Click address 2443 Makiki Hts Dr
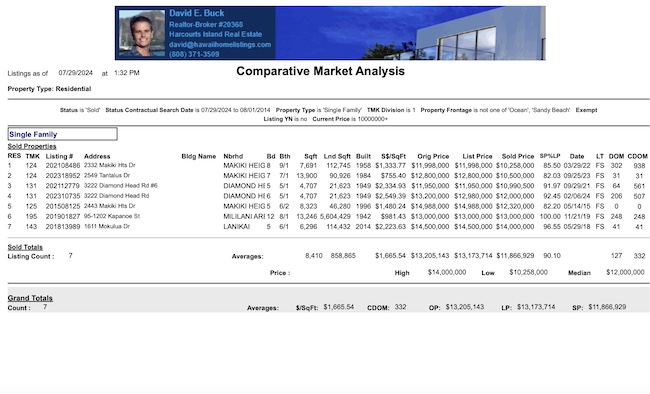Screen dimensions: 650x394 tap(109, 206)
